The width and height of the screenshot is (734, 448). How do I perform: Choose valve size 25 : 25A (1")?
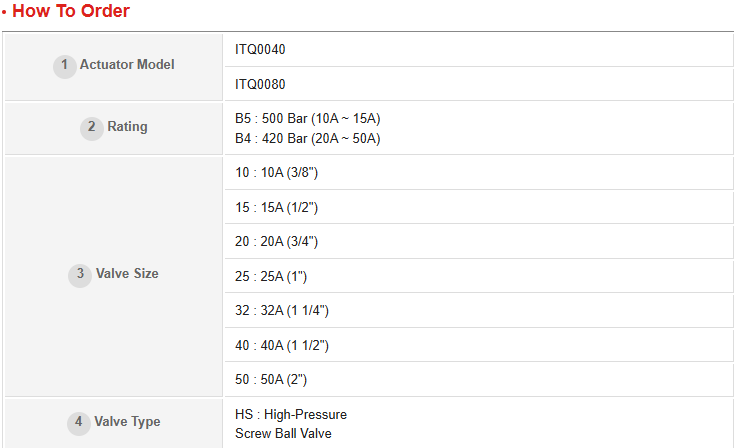click(270, 276)
